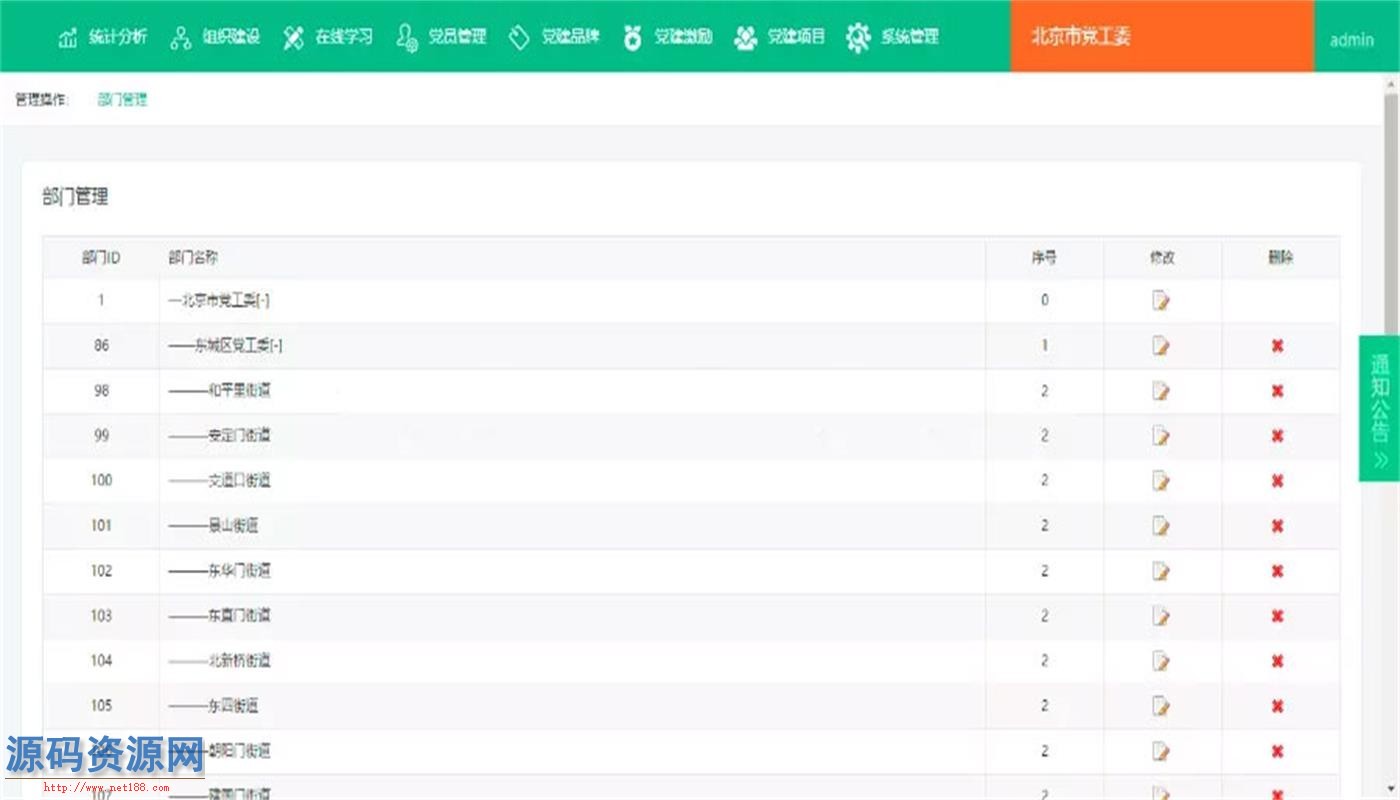The width and height of the screenshot is (1400, 800).
Task: Delete the 和平里街道 department
Action: tap(1277, 391)
